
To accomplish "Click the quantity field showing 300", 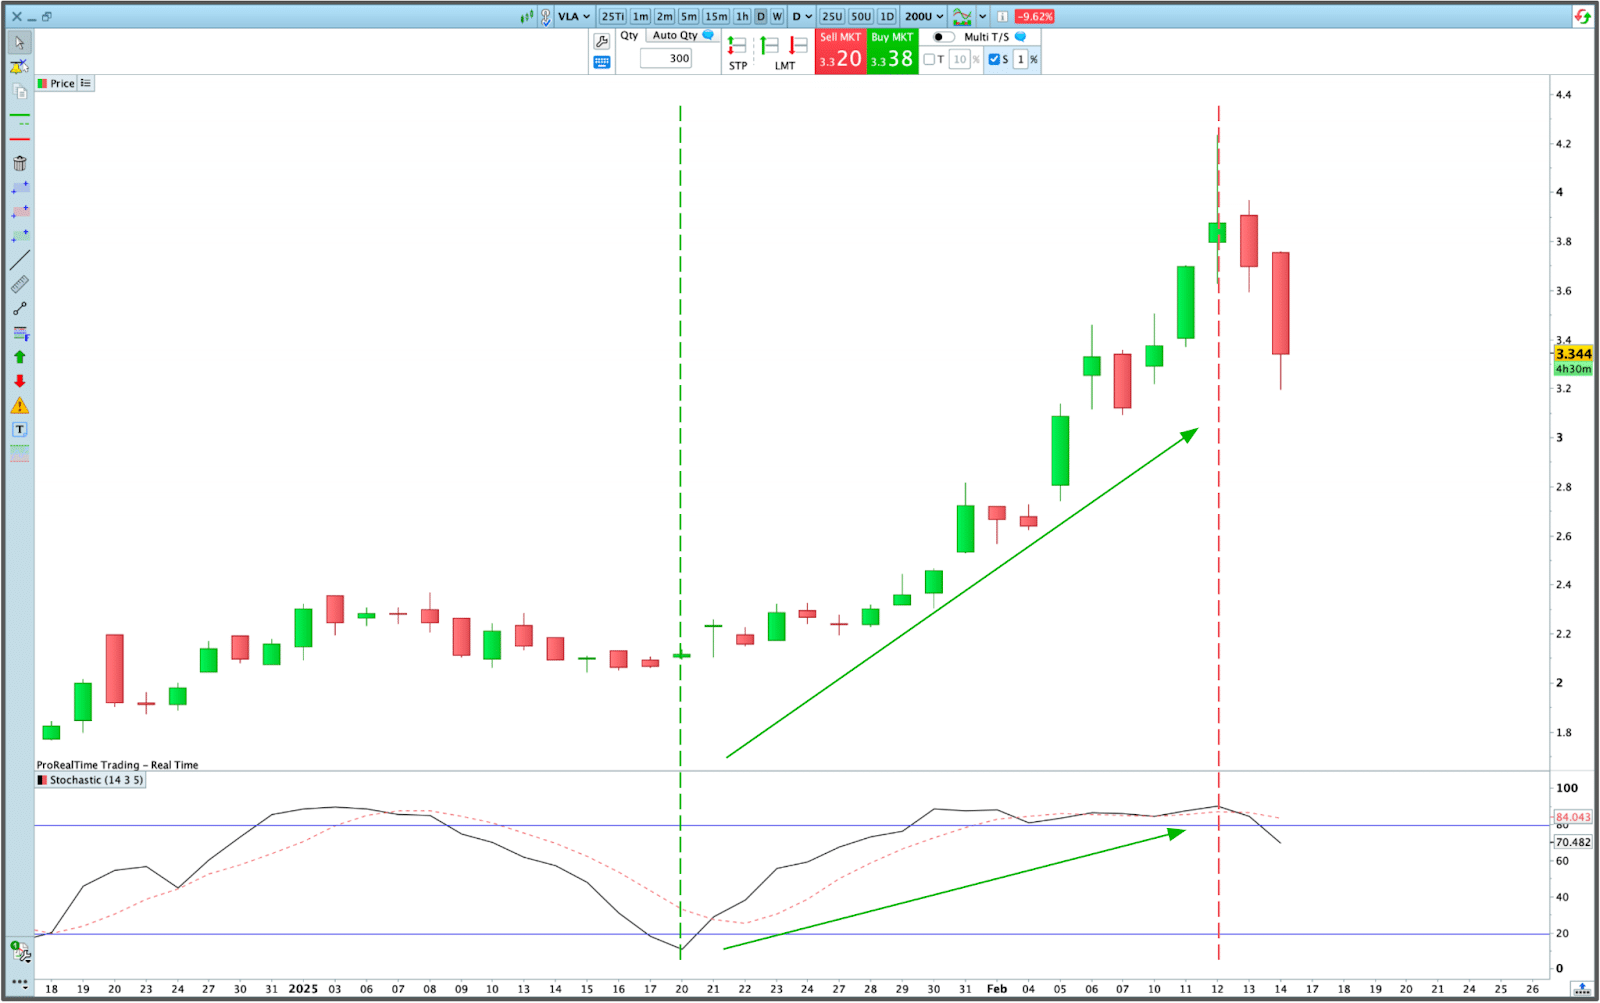I will (x=667, y=59).
